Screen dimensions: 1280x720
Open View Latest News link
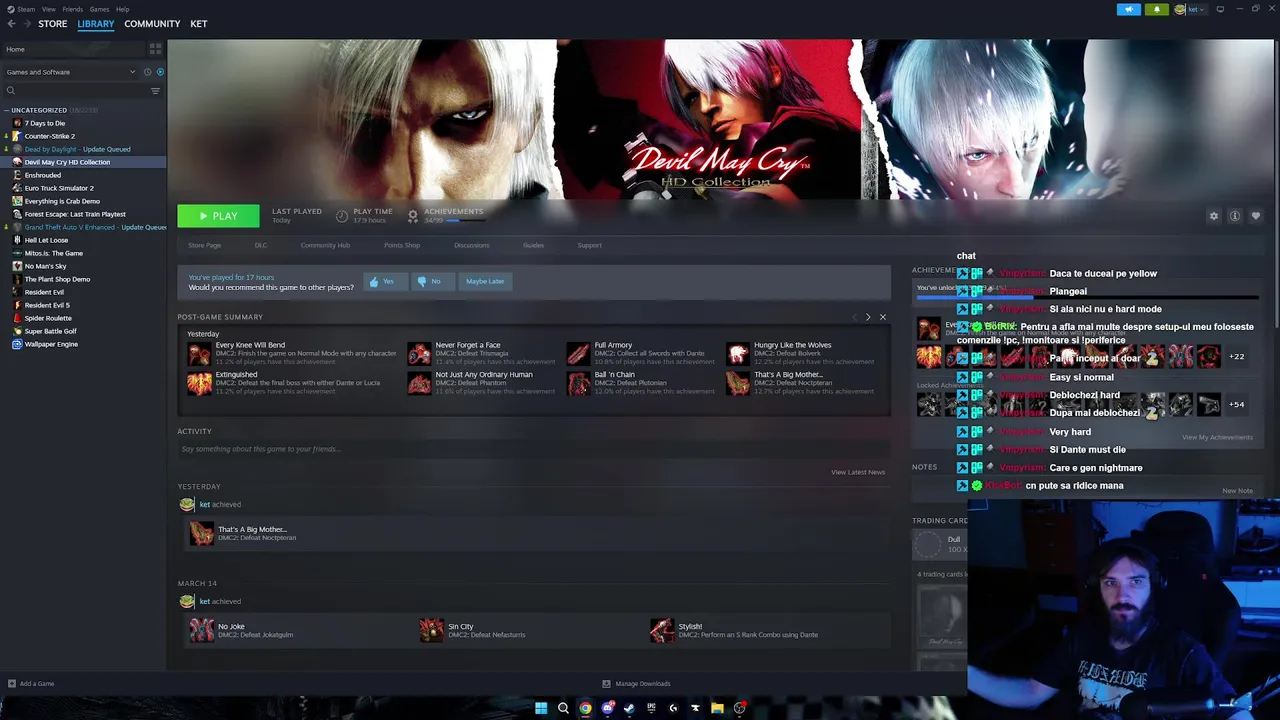[858, 472]
